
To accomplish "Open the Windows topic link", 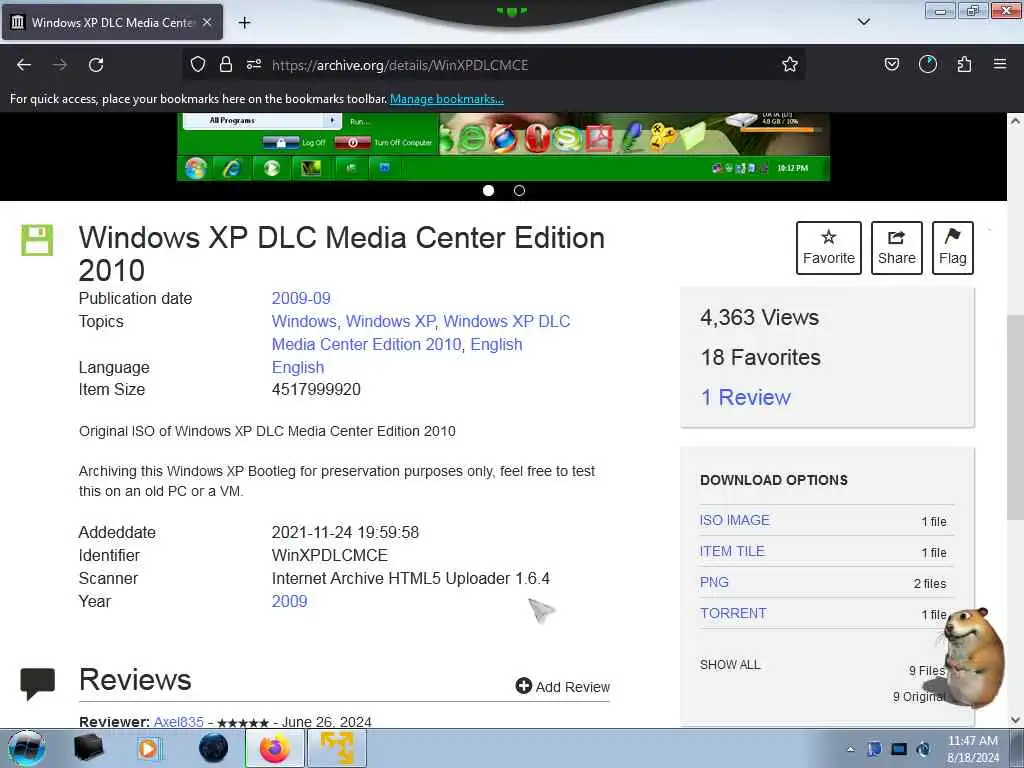I will tap(304, 321).
